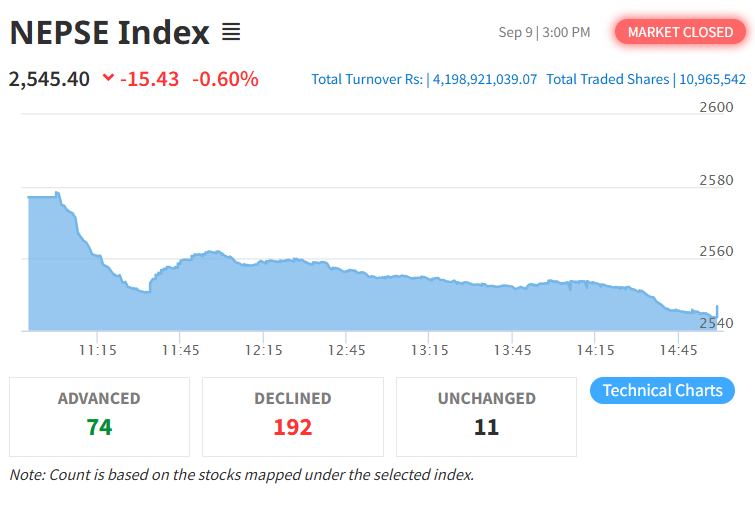Click the Sep 9 3:00 PM timestamp
The height and width of the screenshot is (510, 755).
(x=544, y=32)
